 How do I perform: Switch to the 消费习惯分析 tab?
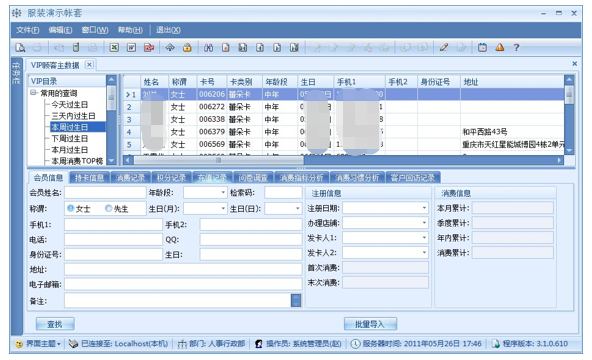point(357,177)
